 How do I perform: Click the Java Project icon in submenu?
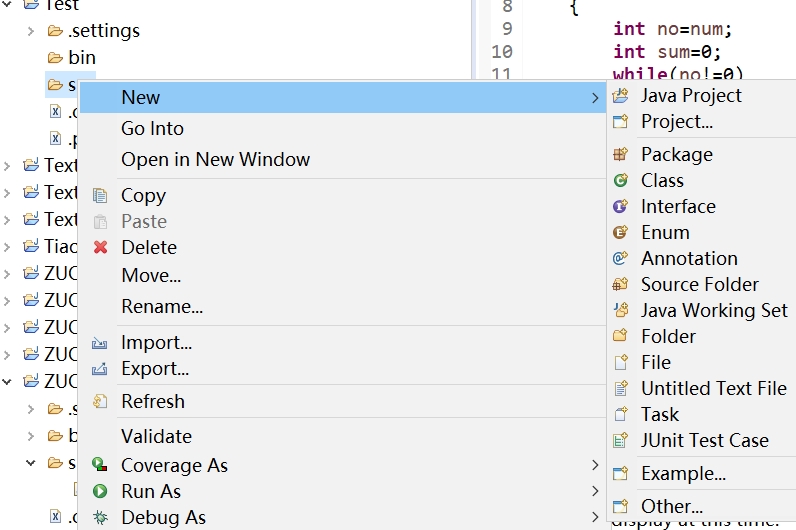click(621, 96)
